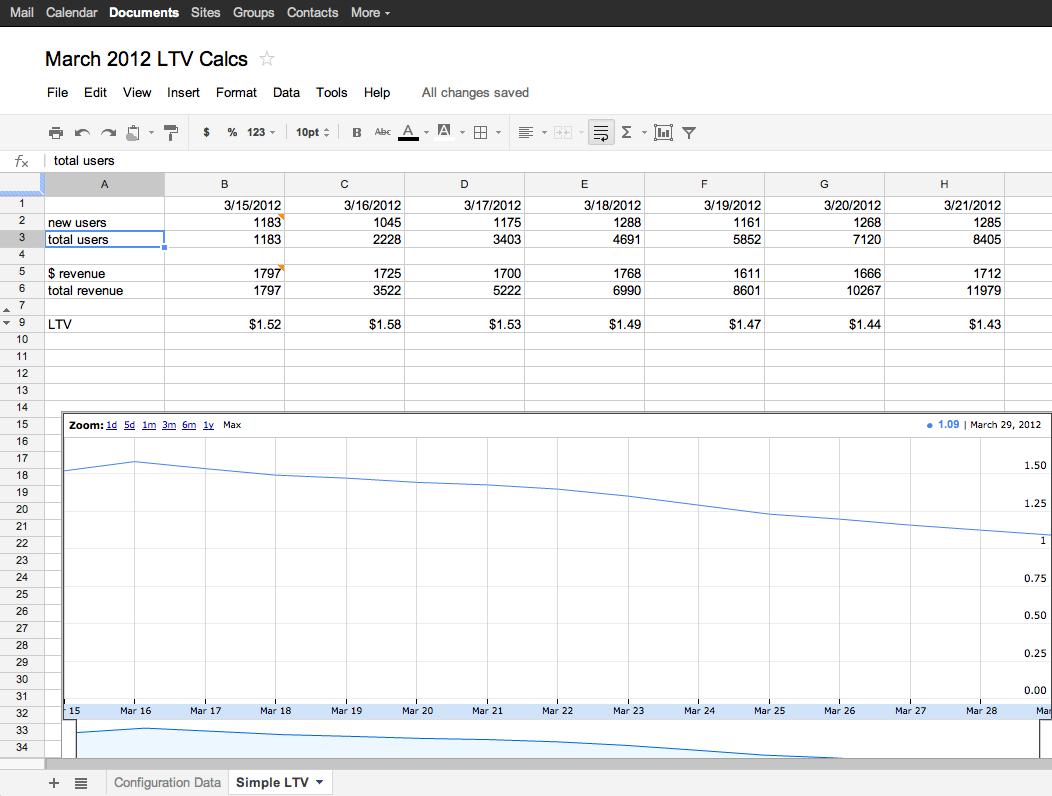Click the Add sheet plus icon

coord(54,783)
